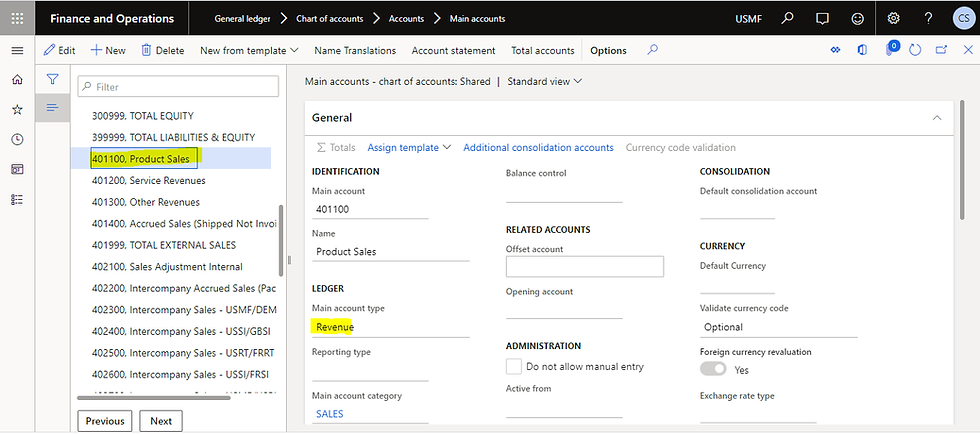Click Additional consolidation accounts link
Screen dimensions: 980x434
click(x=538, y=148)
